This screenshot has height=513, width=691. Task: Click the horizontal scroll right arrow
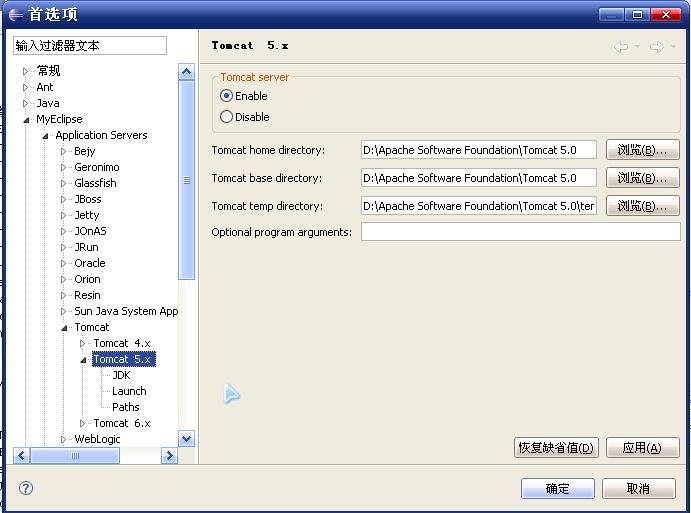click(x=169, y=455)
